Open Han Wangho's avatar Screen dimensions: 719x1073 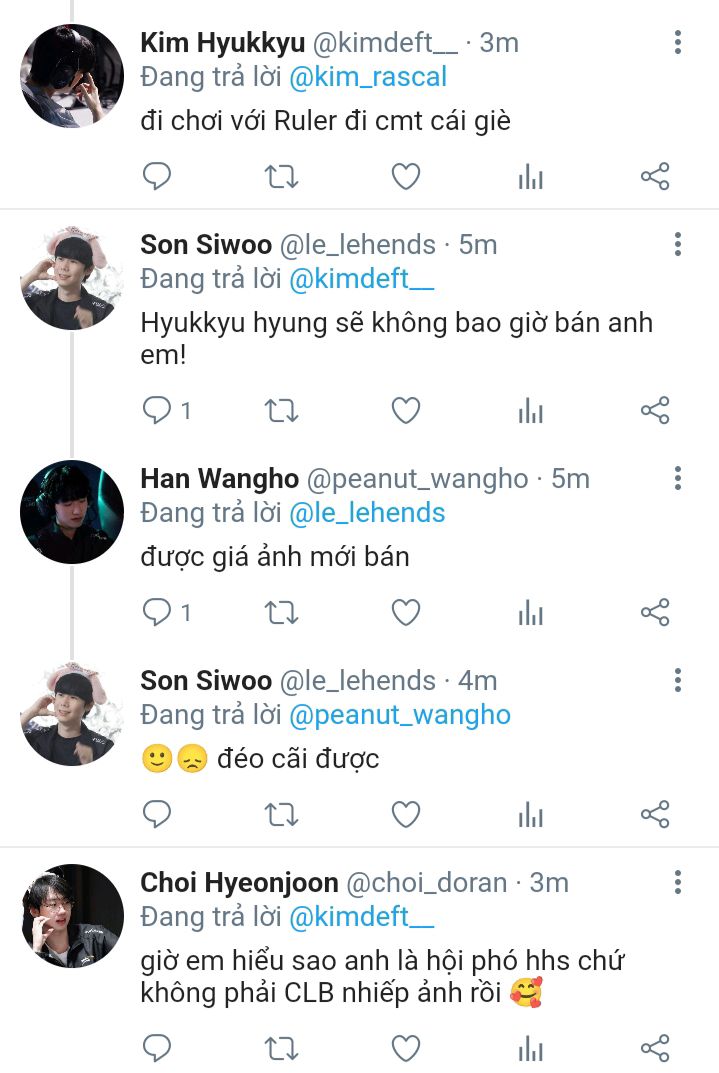pos(72,512)
